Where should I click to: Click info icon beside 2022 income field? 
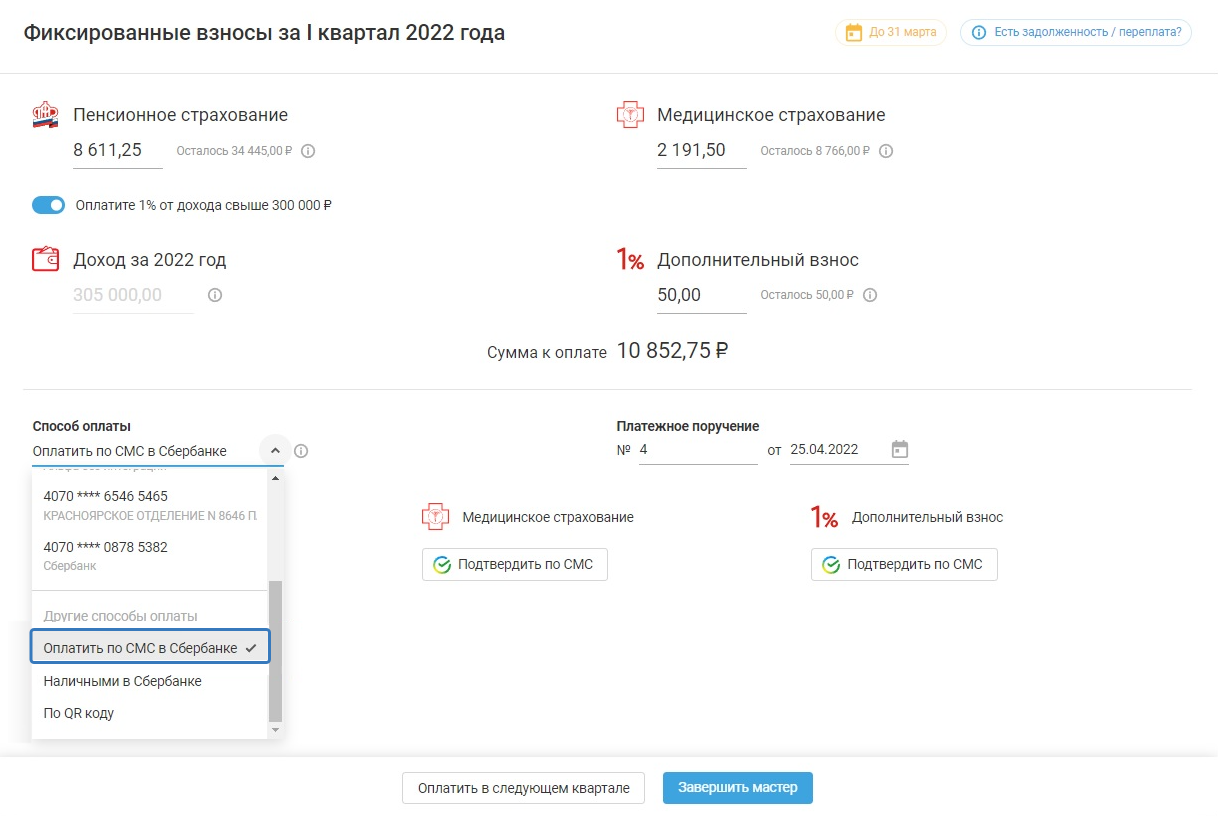tap(215, 296)
